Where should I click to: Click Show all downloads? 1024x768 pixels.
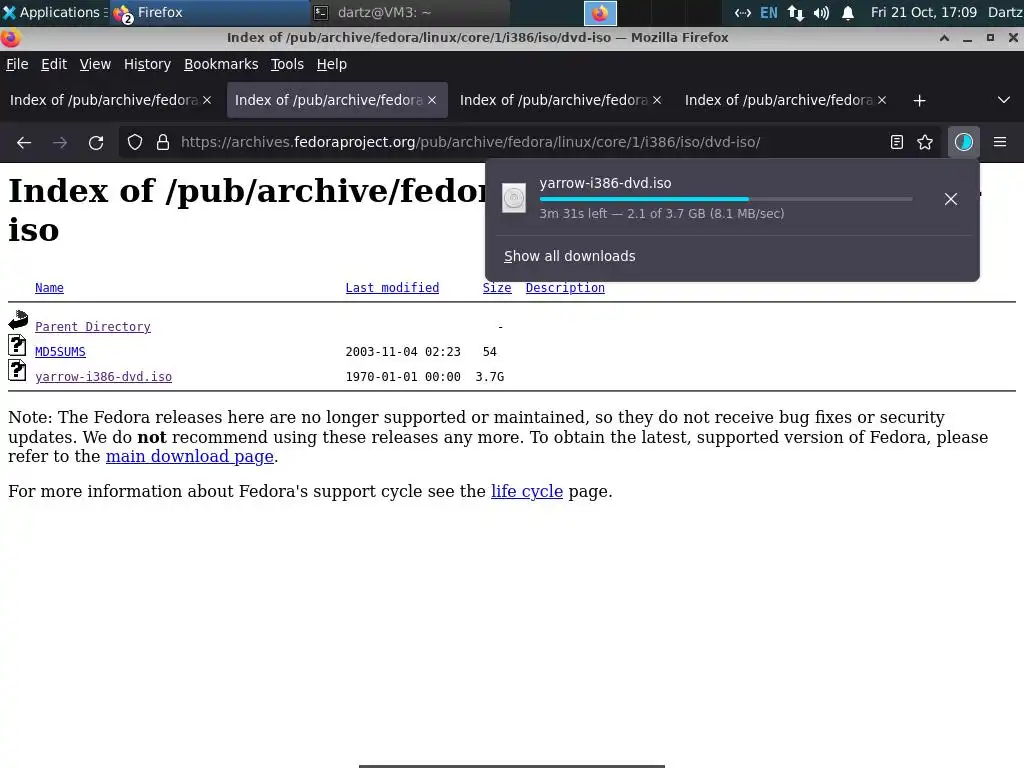pyautogui.click(x=569, y=256)
